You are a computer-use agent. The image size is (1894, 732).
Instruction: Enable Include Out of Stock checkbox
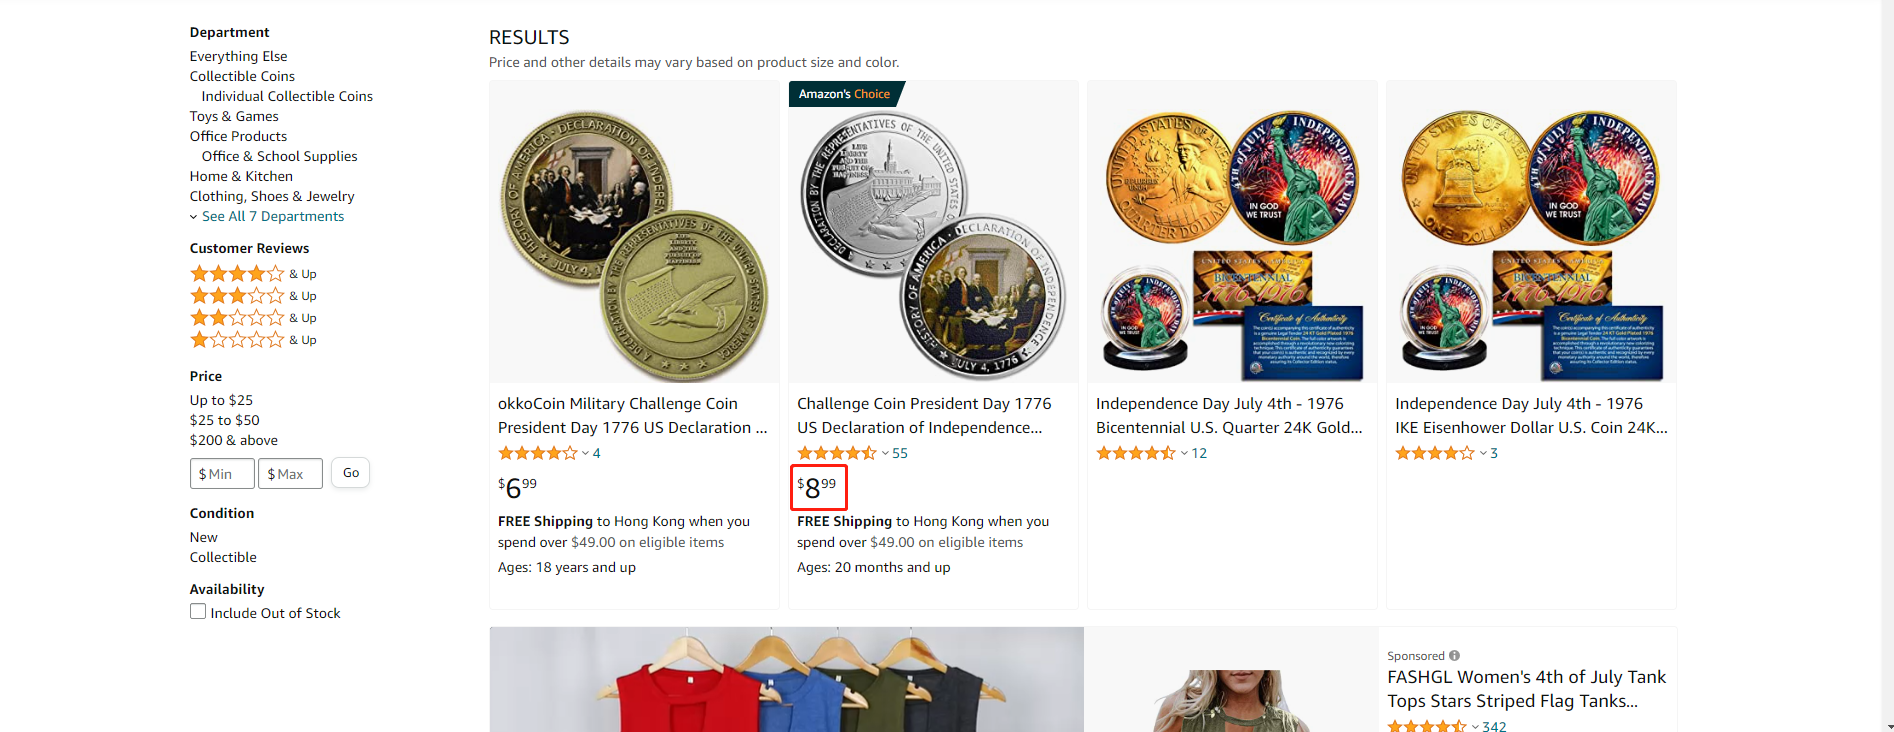click(x=198, y=612)
